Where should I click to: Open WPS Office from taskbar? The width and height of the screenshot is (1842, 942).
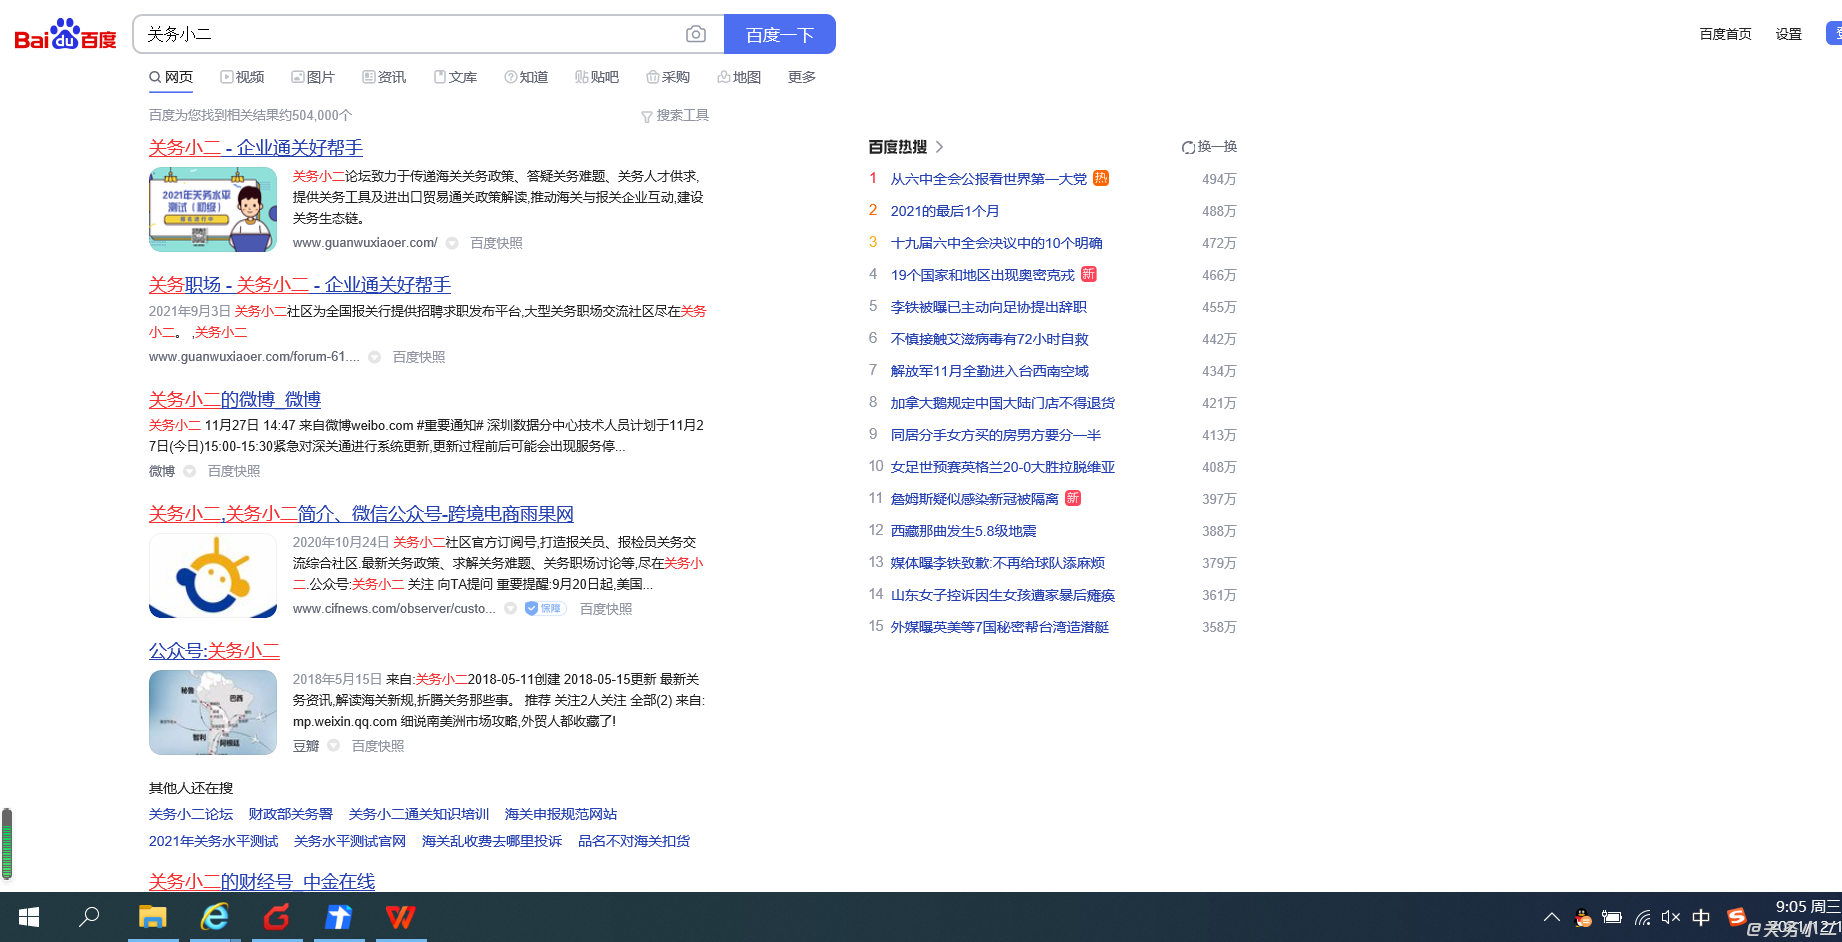[400, 917]
